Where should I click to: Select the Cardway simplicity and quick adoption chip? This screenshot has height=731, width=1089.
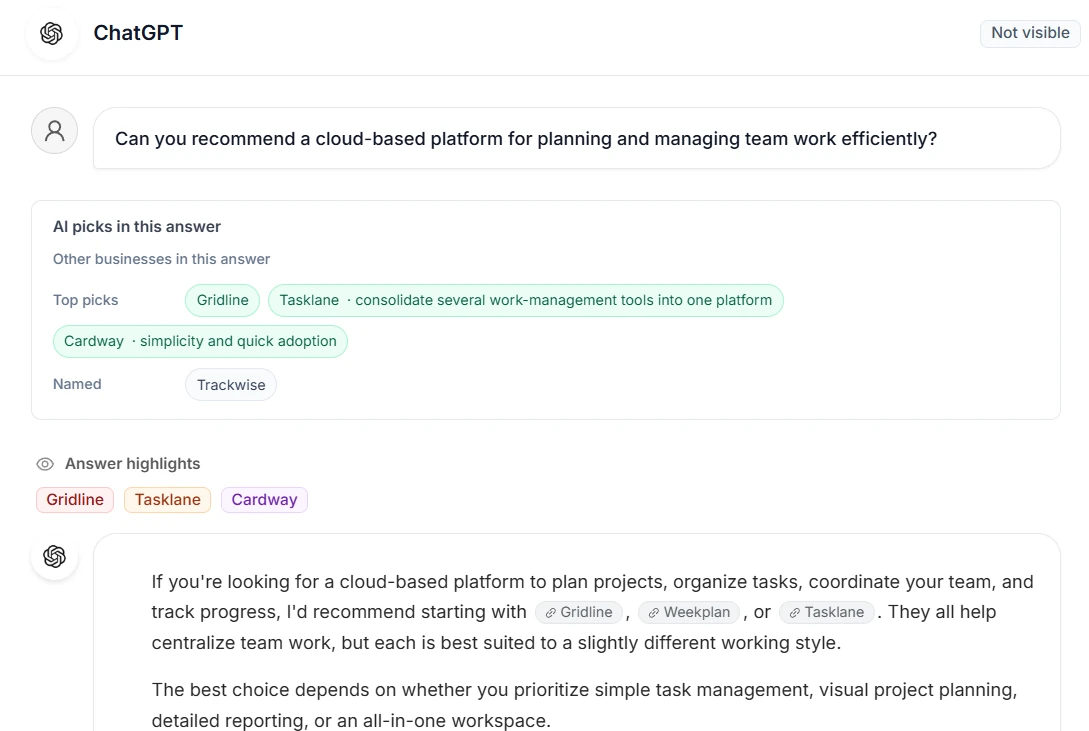[x=200, y=342]
